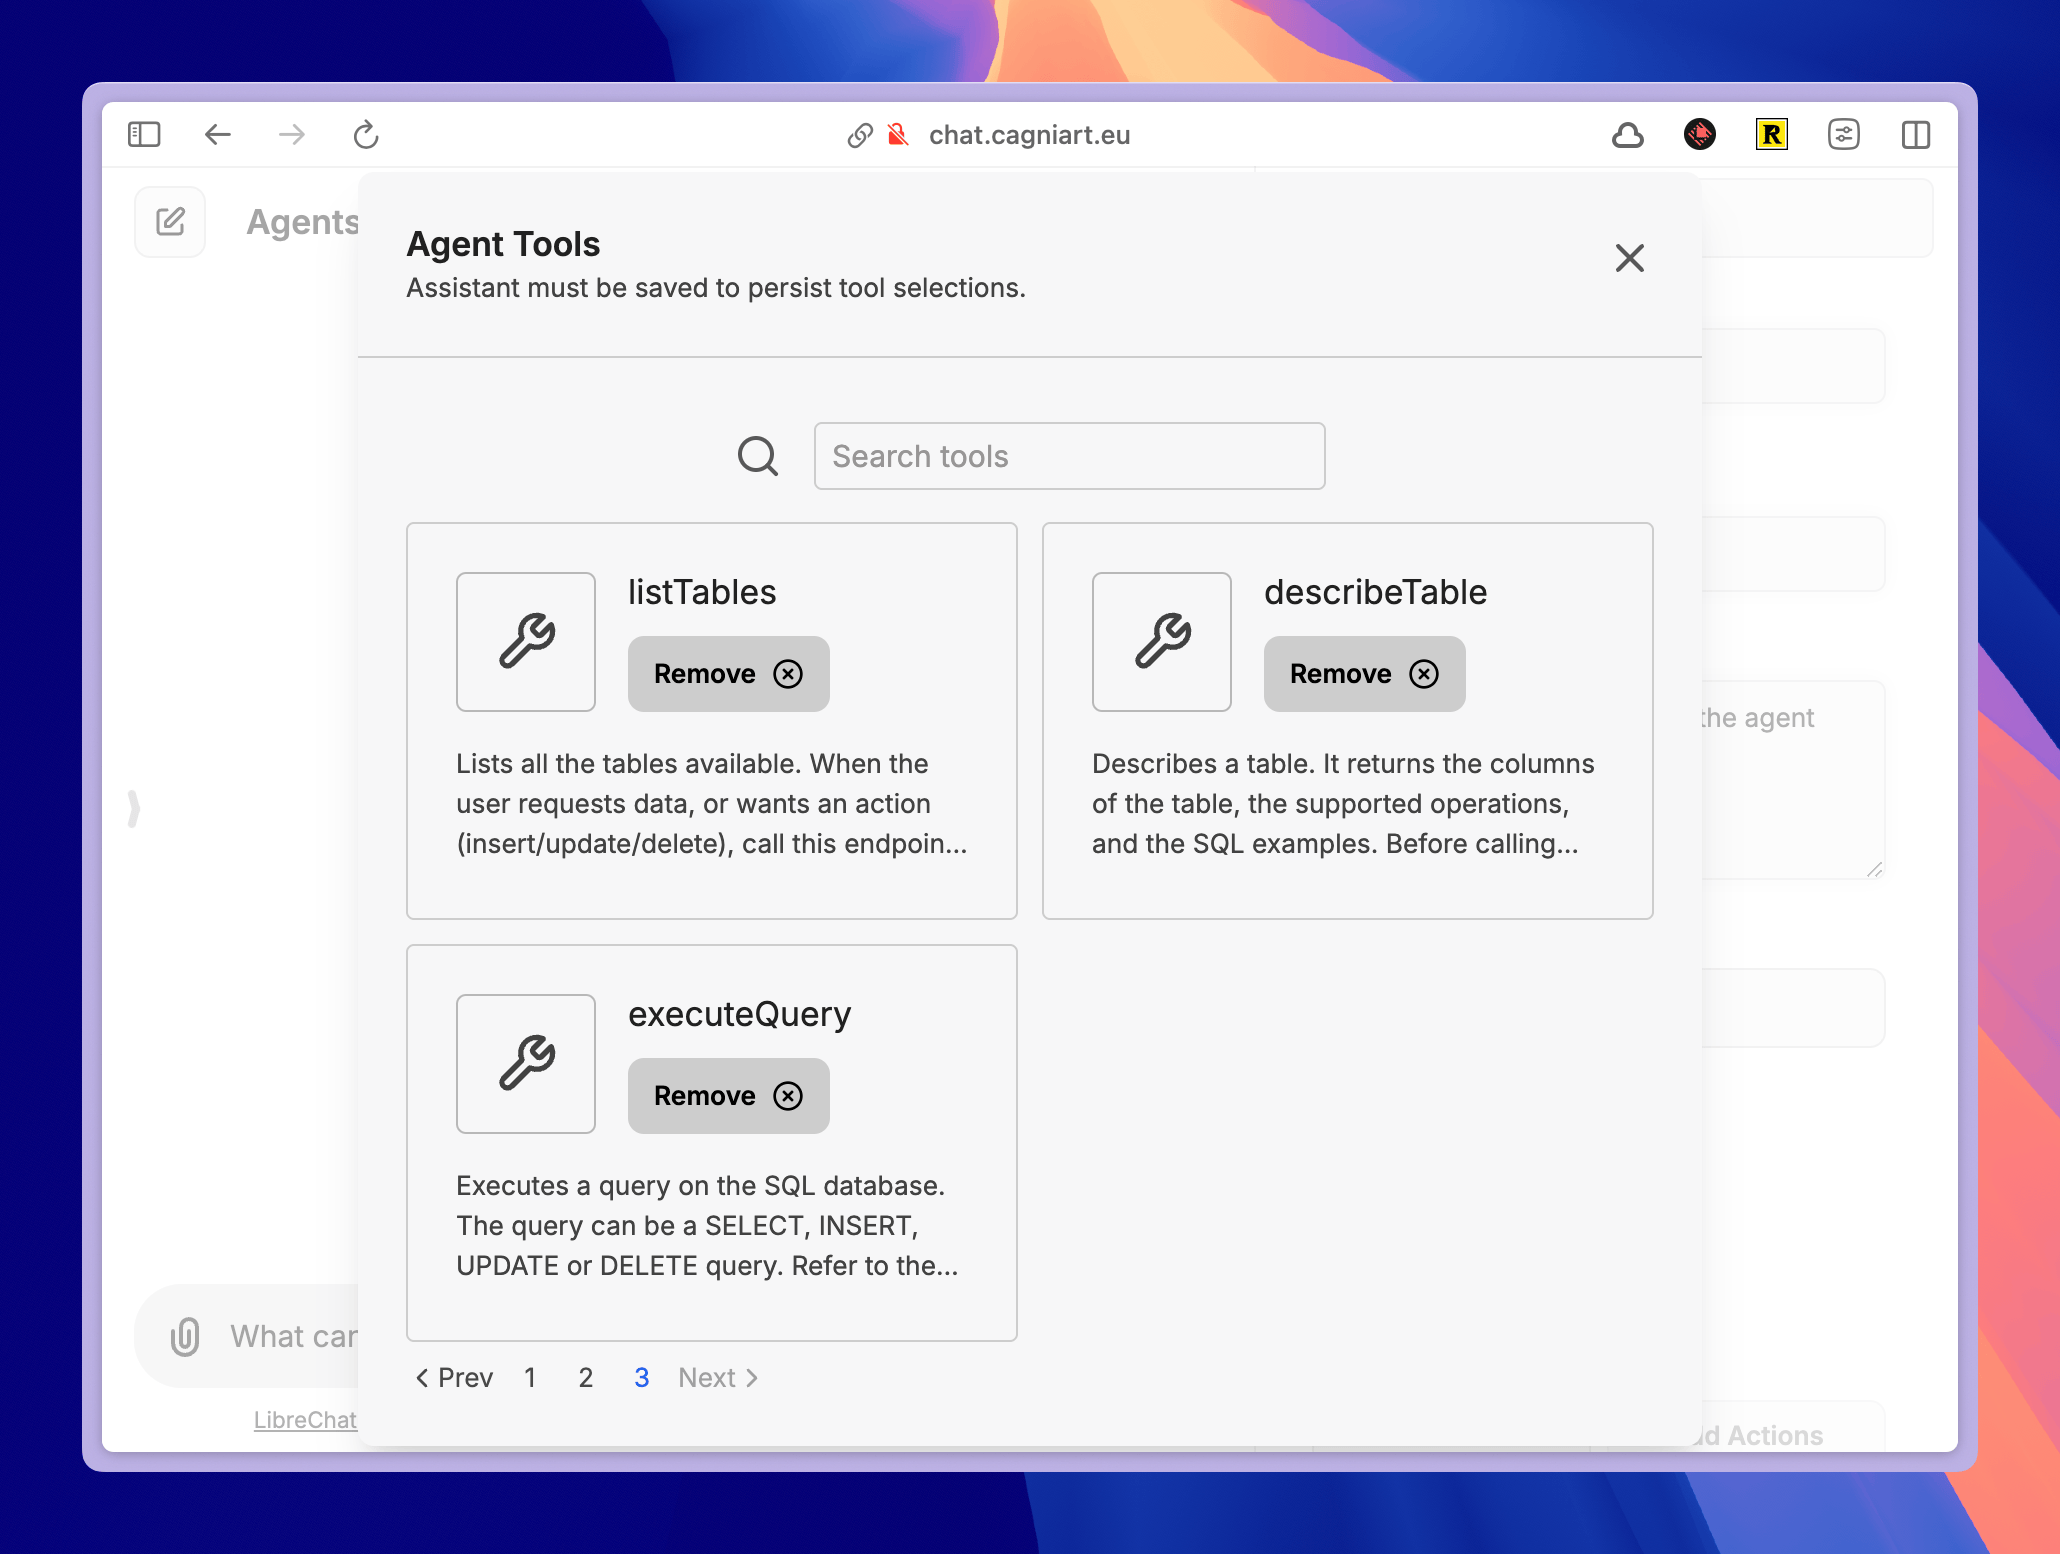Close the Agent Tools dialog
This screenshot has width=2060, height=1554.
(x=1630, y=258)
